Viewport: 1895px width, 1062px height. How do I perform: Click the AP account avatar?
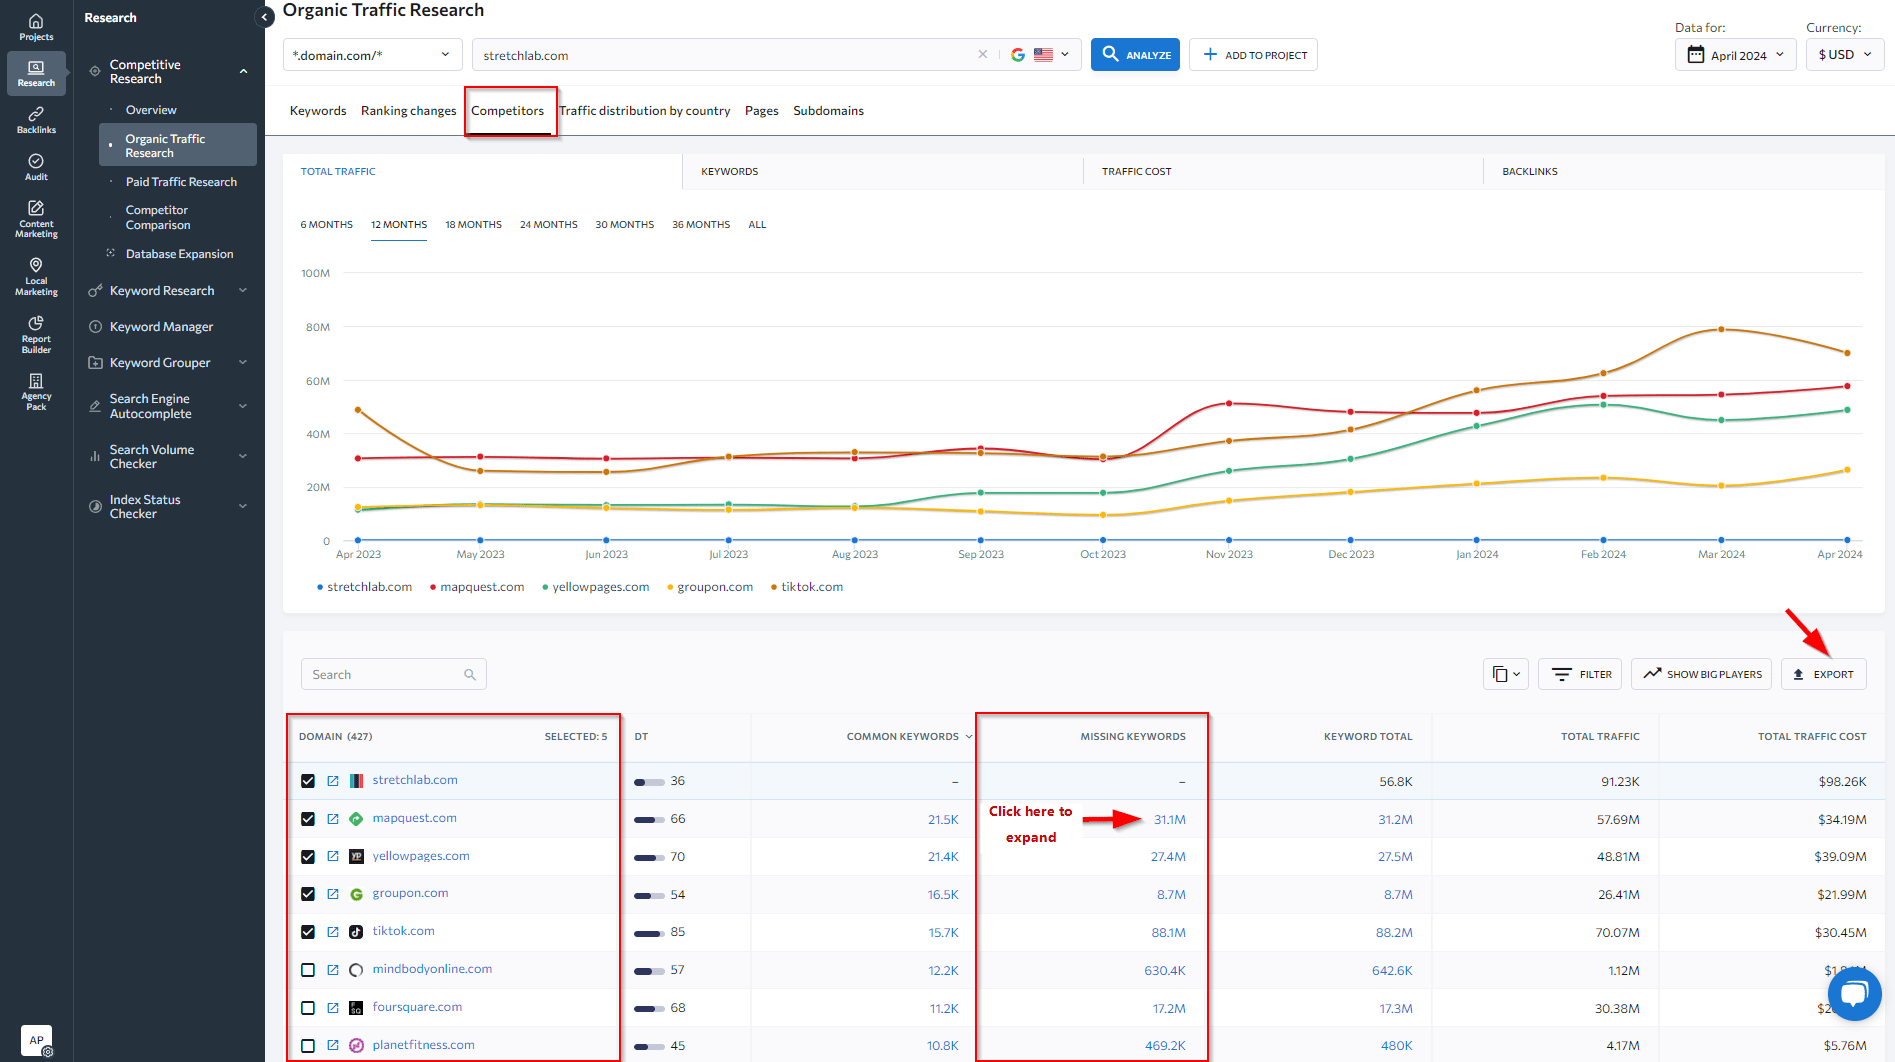click(x=36, y=1040)
